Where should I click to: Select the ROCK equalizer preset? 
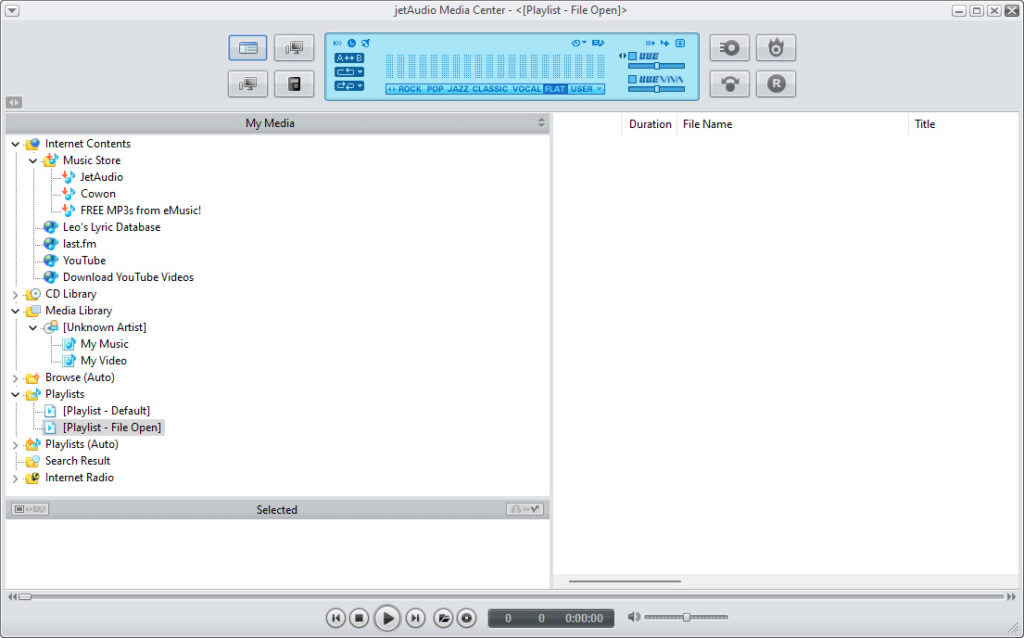(409, 89)
